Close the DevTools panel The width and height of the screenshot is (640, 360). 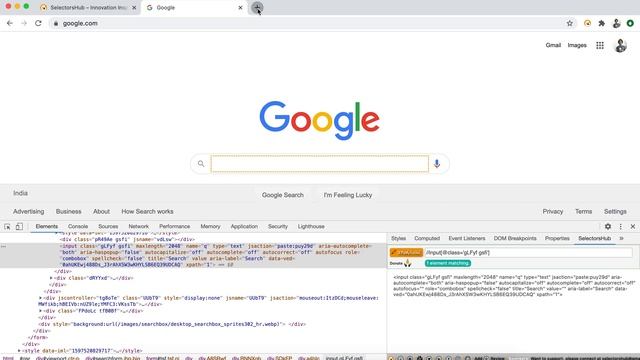click(x=633, y=226)
